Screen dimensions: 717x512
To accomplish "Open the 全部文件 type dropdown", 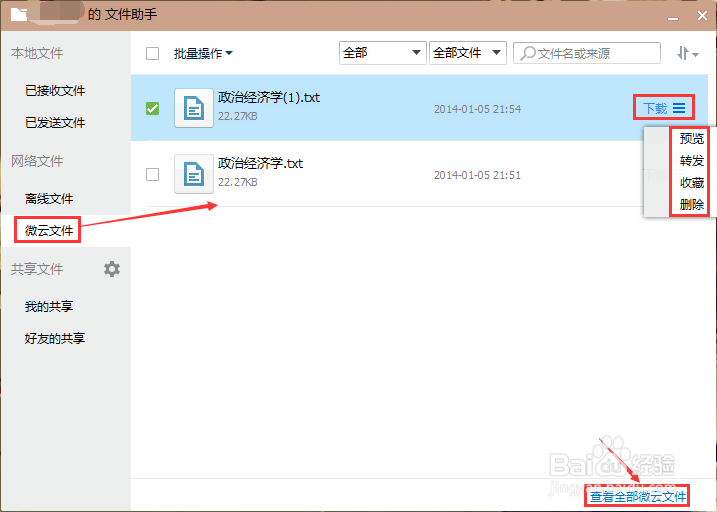I will tap(468, 53).
